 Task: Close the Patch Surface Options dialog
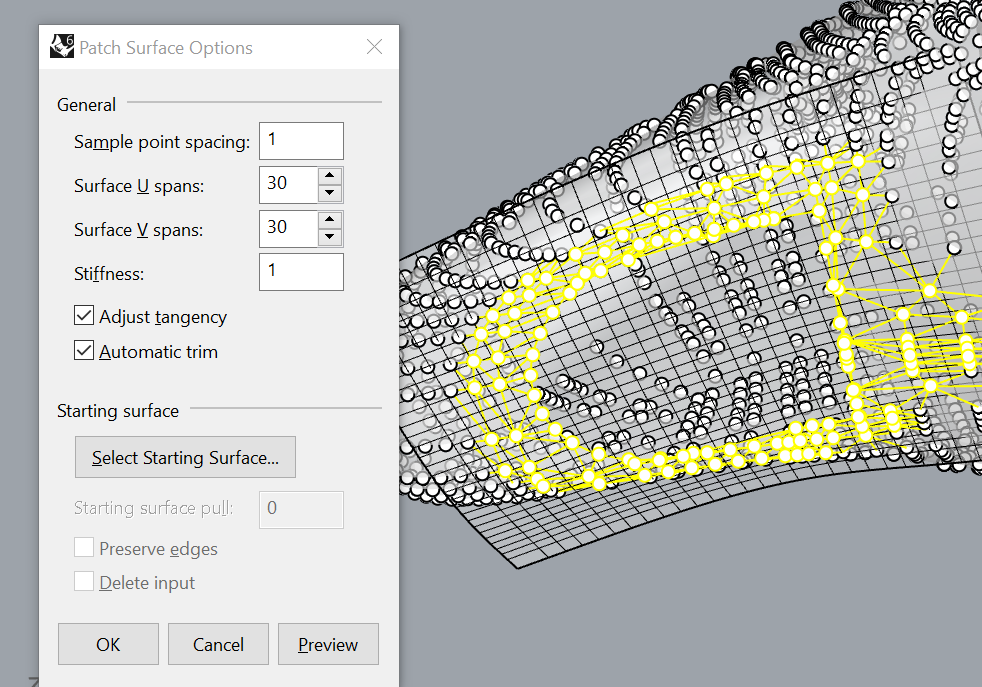click(374, 46)
